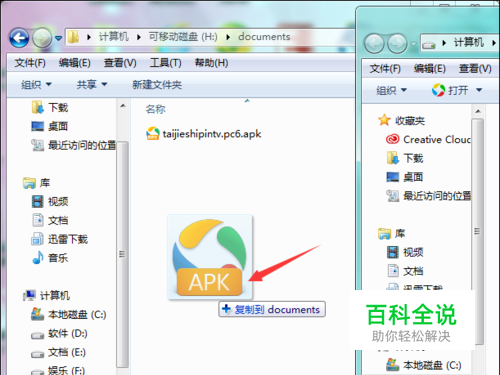Click 新建文件夹 button

click(x=157, y=84)
